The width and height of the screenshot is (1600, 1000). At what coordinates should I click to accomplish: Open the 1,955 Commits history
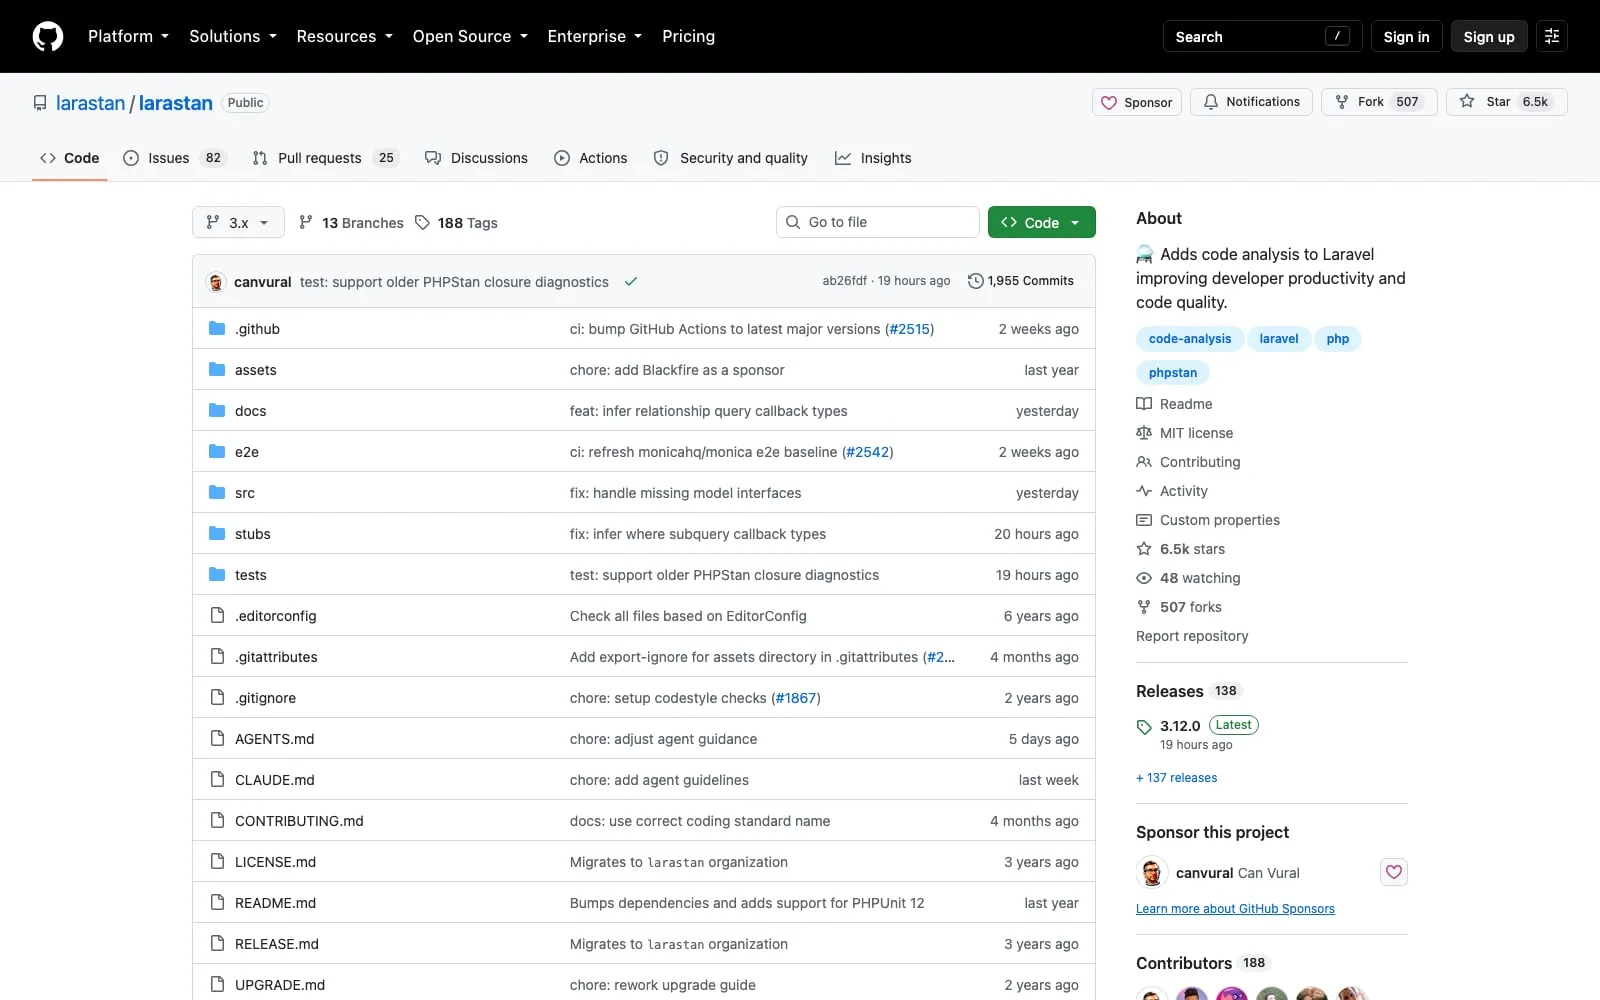coord(1021,281)
